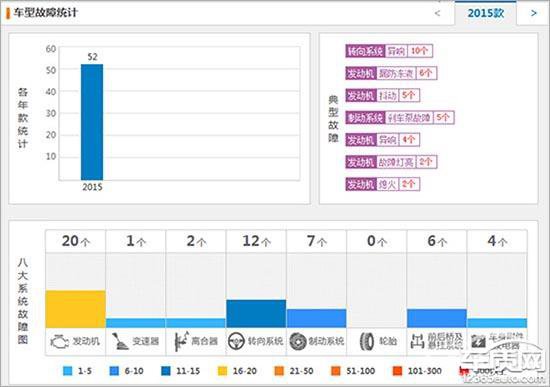Select the brake disc (制动系统) icon
The height and width of the screenshot is (387, 550).
point(298,341)
